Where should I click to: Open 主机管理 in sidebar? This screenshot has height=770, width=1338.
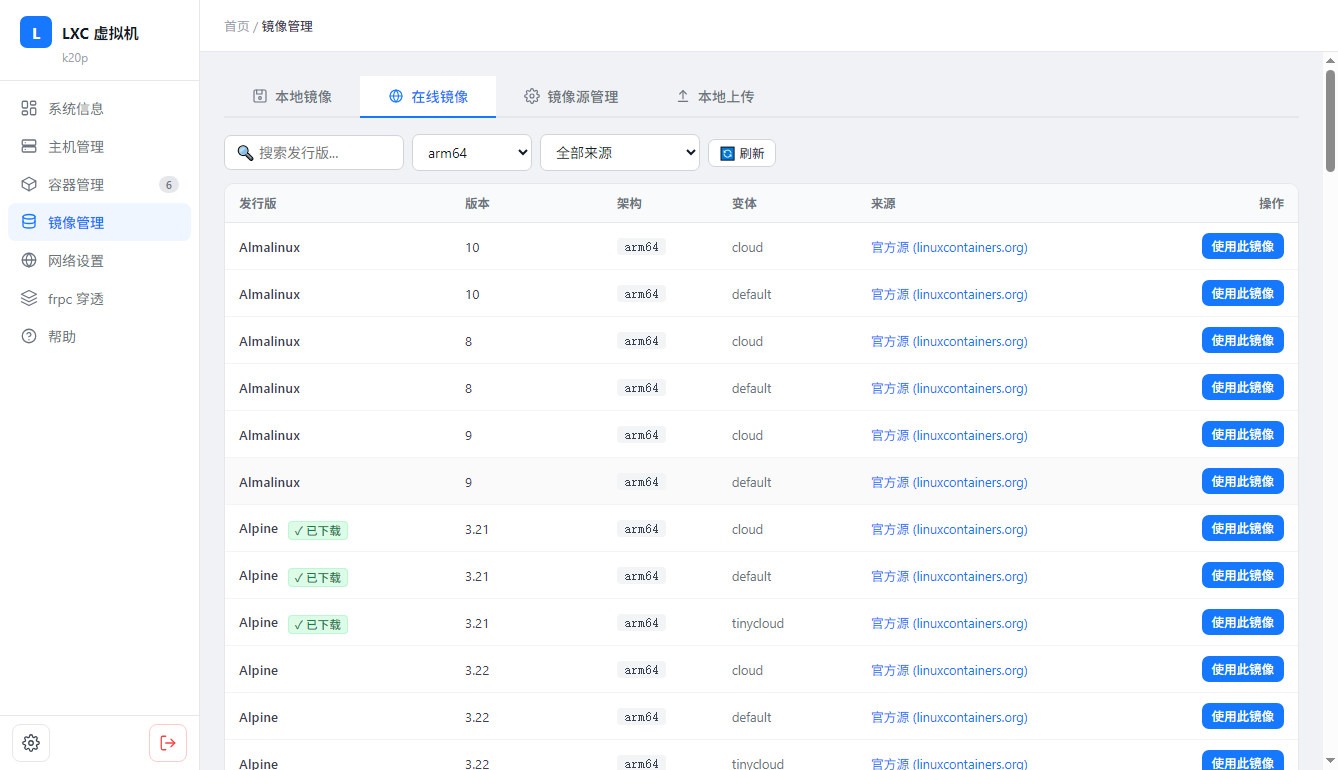click(99, 146)
